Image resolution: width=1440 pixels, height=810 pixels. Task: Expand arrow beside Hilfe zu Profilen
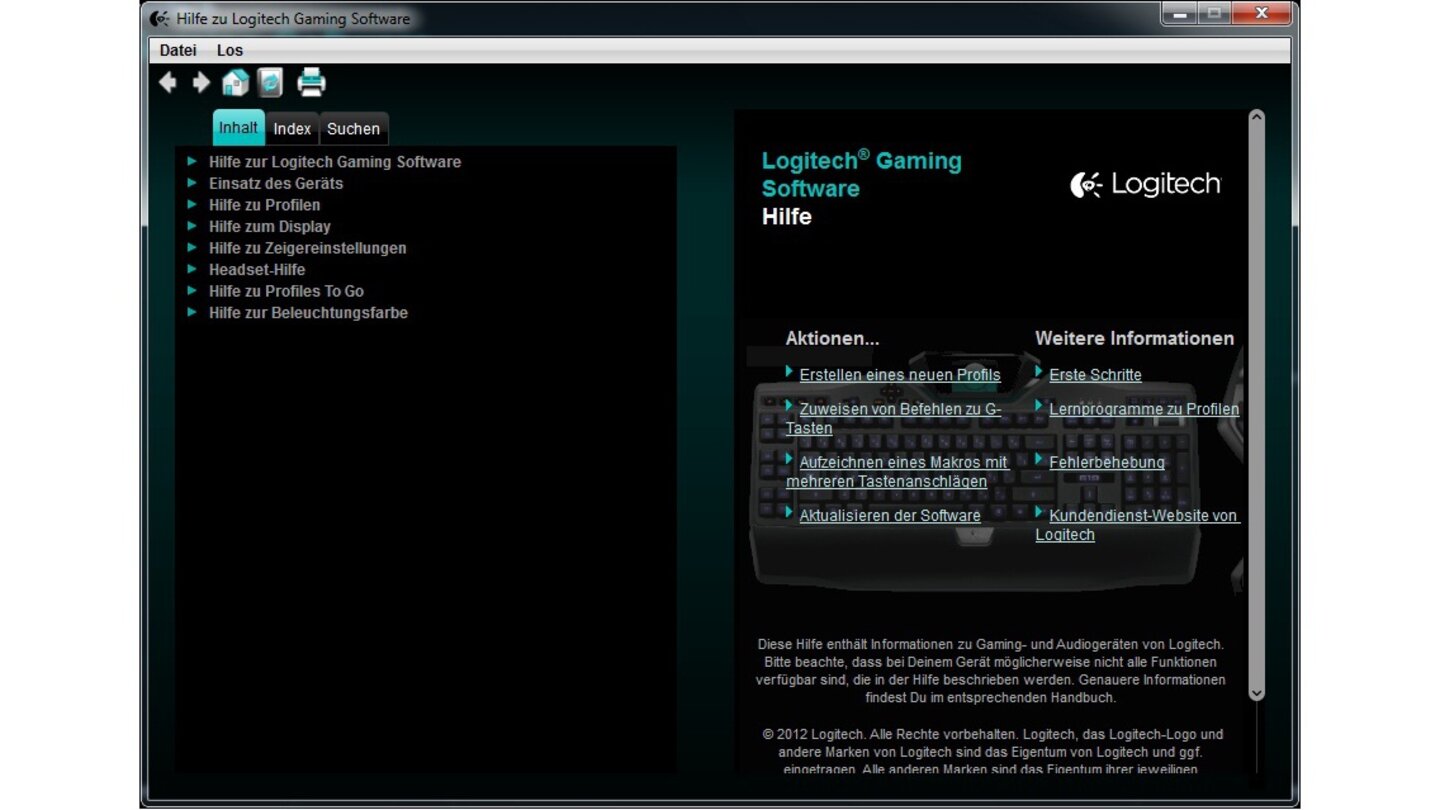192,204
